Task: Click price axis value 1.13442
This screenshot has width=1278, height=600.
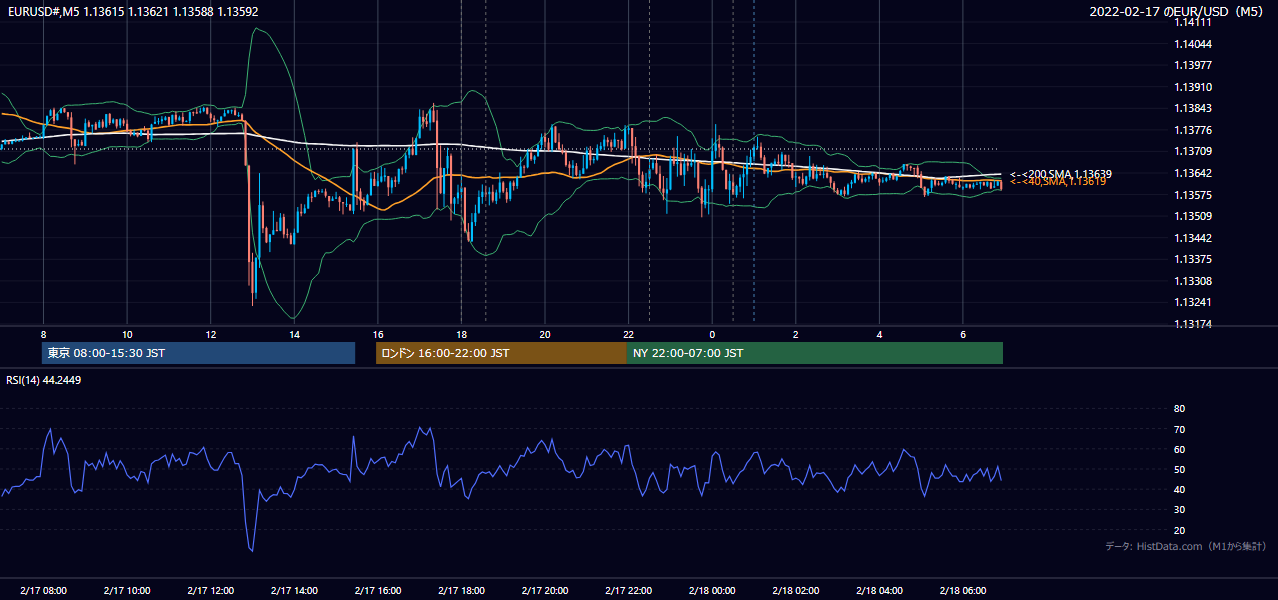Action: [1194, 238]
